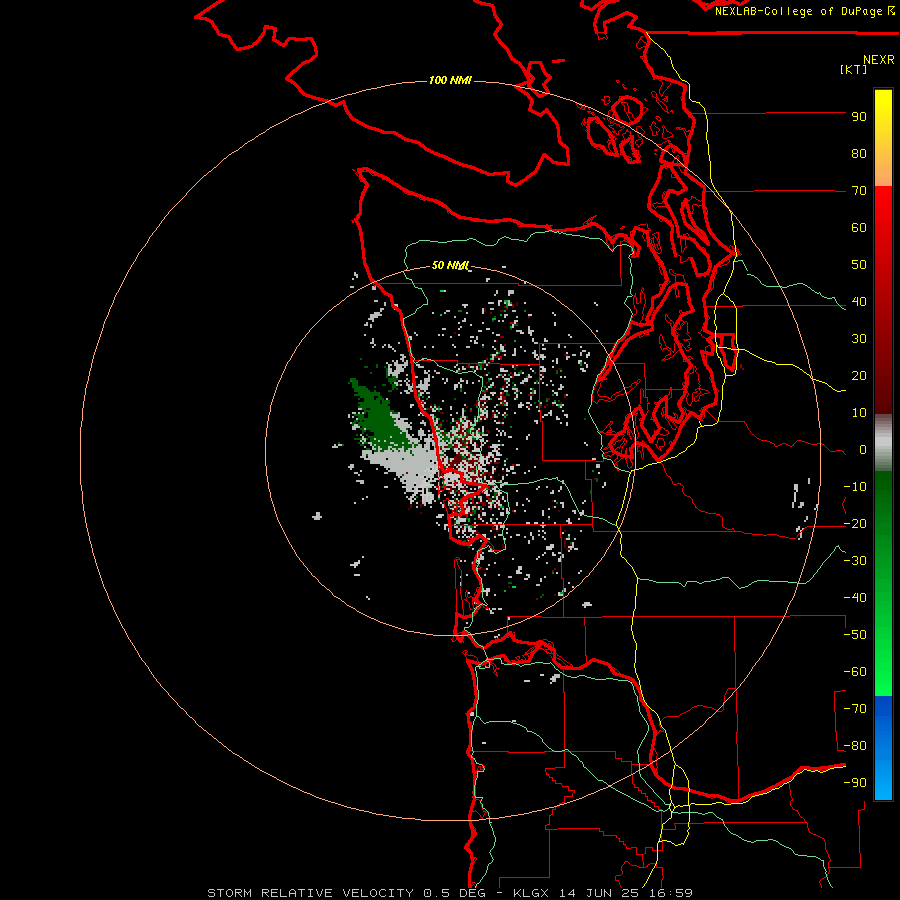Click the 0.5 DEG elevation angle text

pos(455,893)
